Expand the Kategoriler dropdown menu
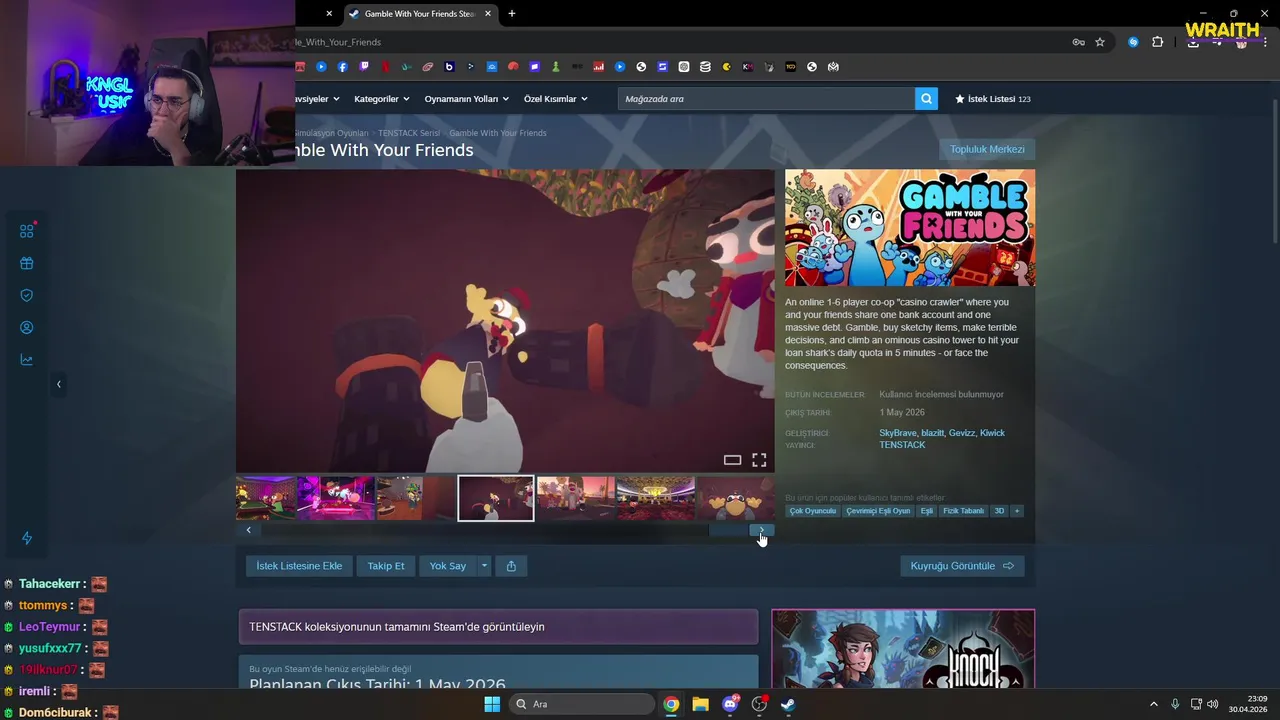The image size is (1280, 720). [382, 99]
